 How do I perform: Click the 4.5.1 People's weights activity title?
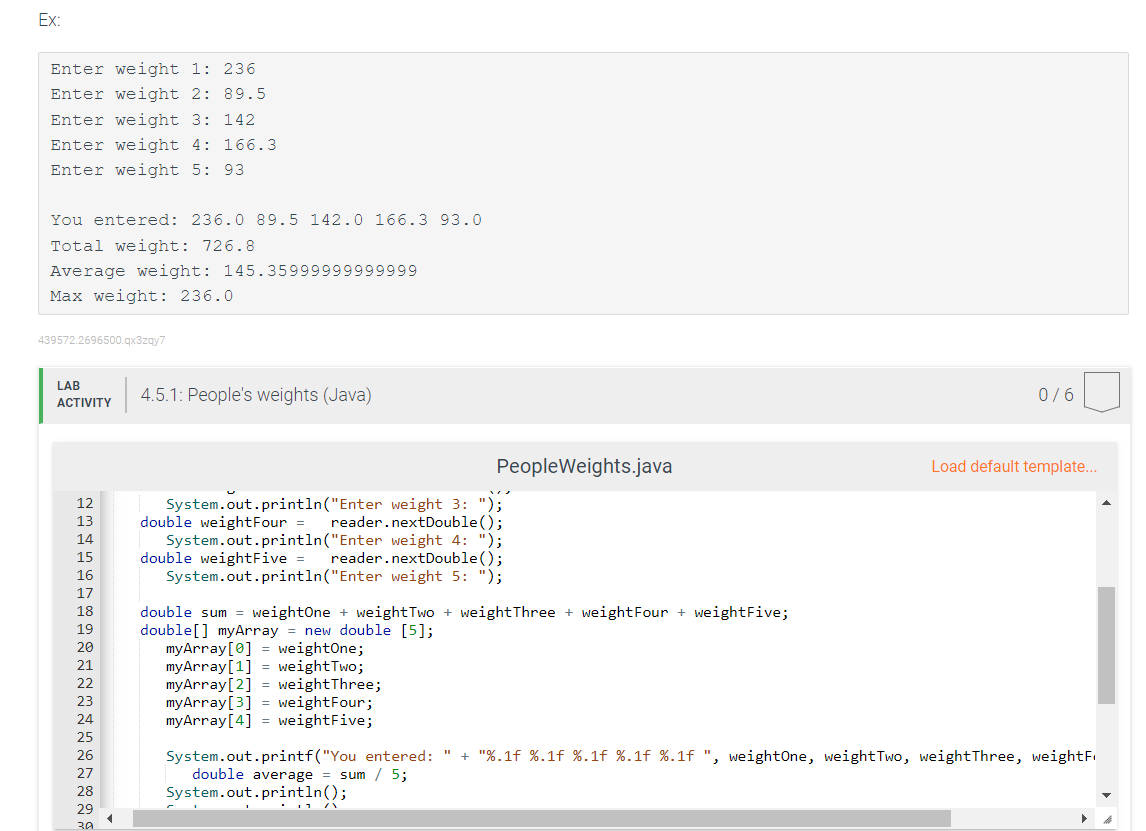click(256, 396)
